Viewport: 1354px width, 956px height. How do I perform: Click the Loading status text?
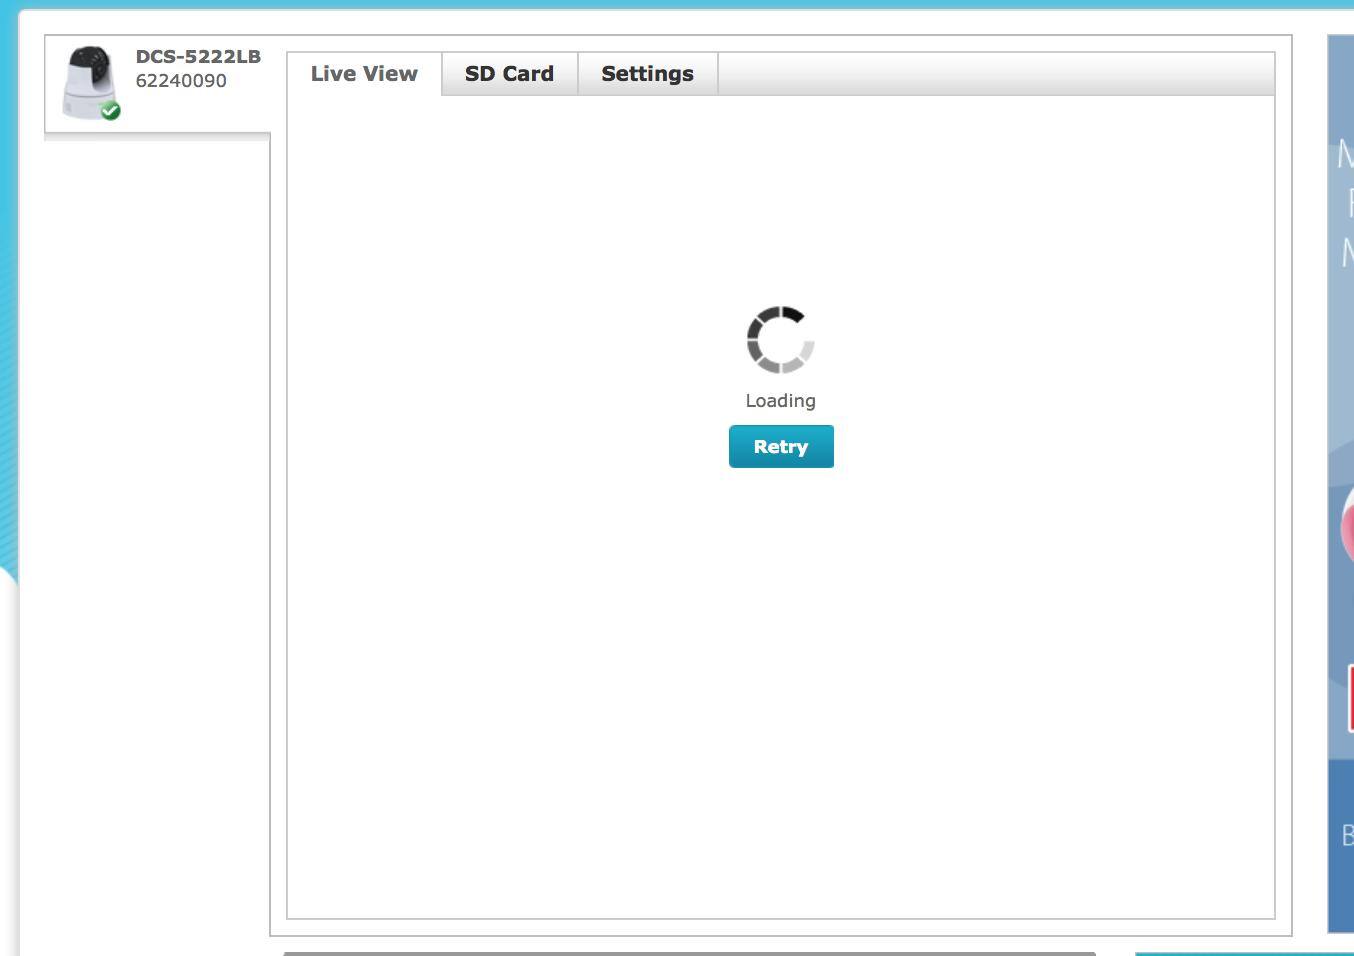point(780,401)
